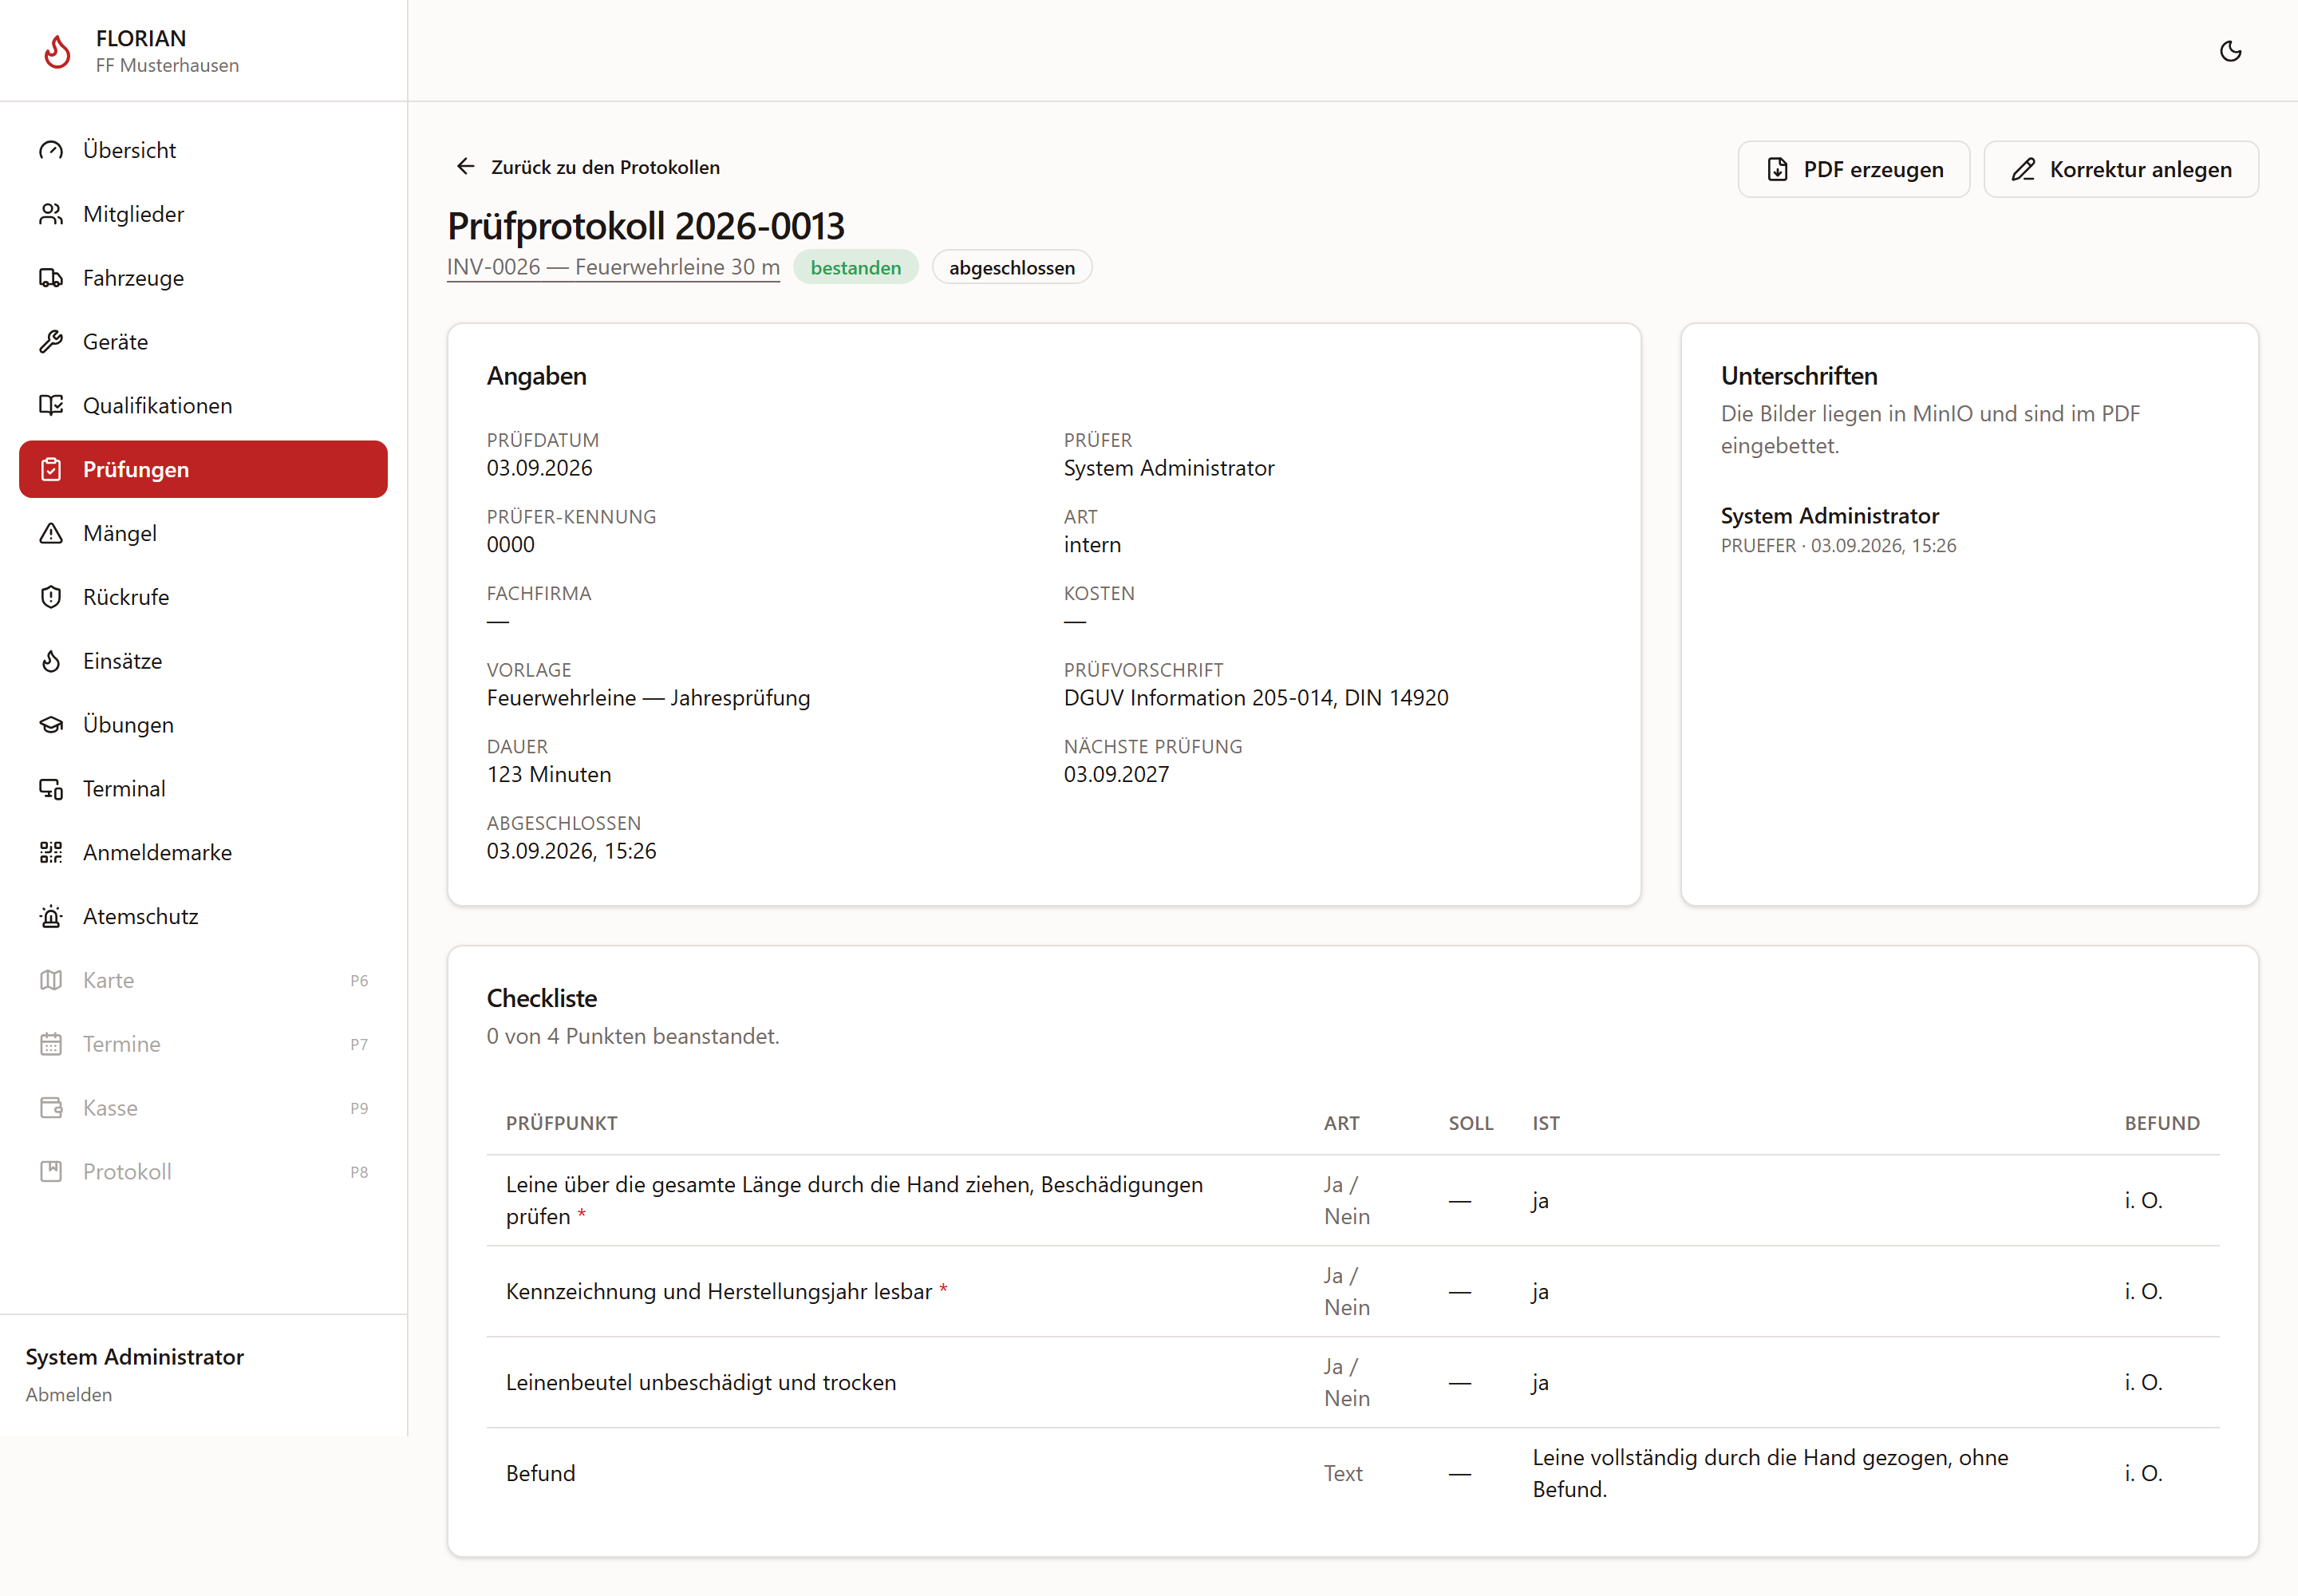This screenshot has width=2298, height=1596.
Task: Open Geräte via the wrench icon
Action: click(x=51, y=342)
